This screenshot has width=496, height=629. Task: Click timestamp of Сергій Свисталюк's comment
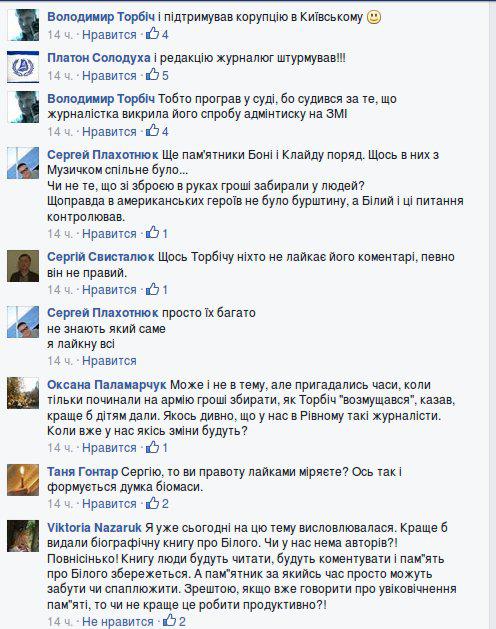(x=60, y=290)
